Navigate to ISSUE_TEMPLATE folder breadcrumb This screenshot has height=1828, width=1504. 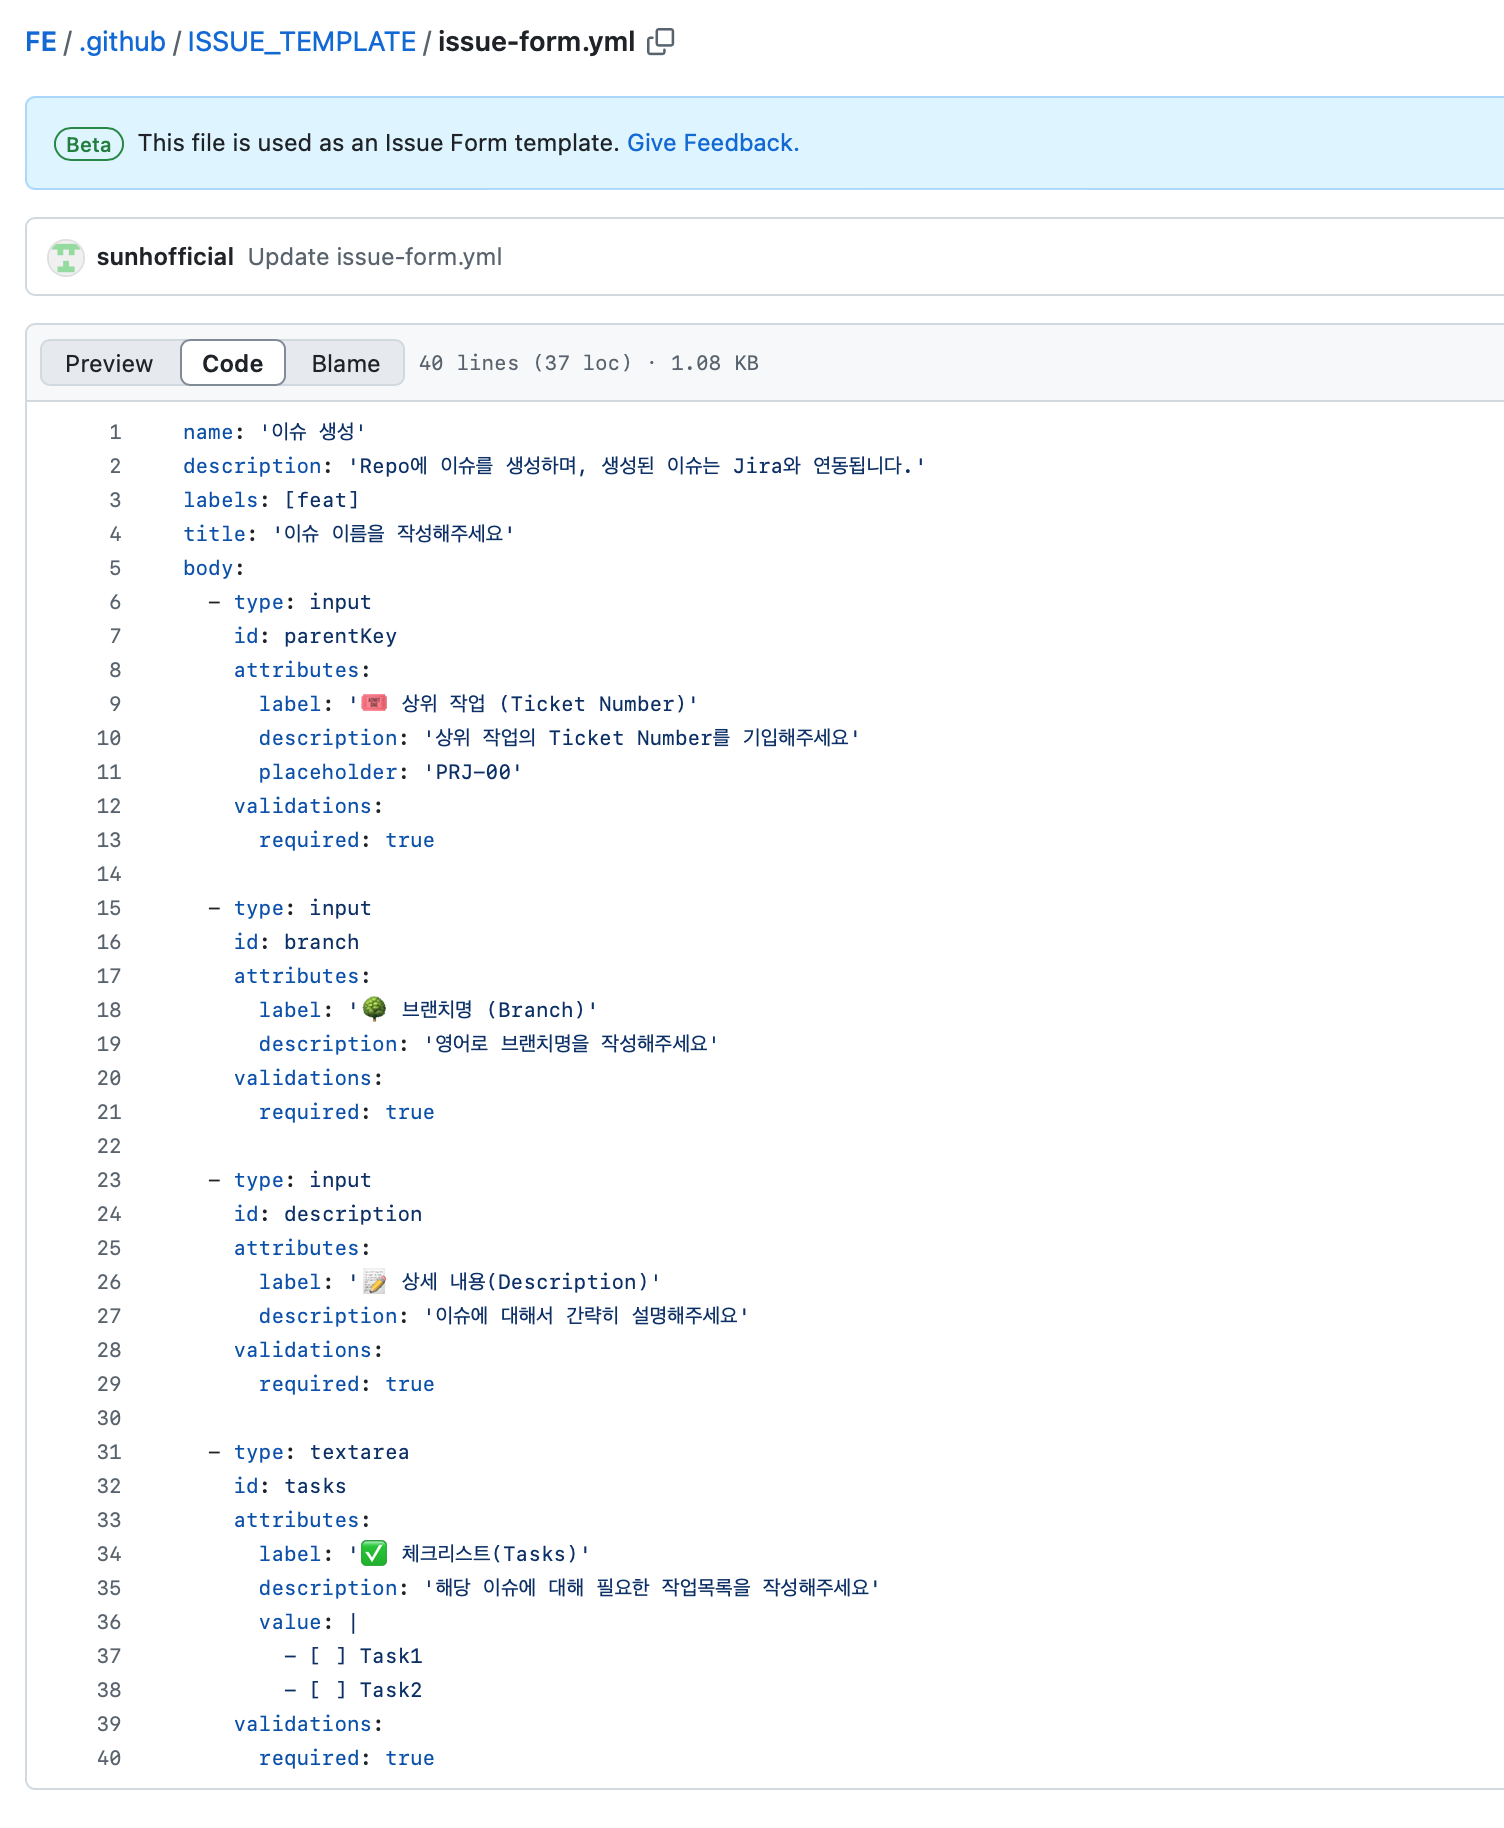point(302,42)
